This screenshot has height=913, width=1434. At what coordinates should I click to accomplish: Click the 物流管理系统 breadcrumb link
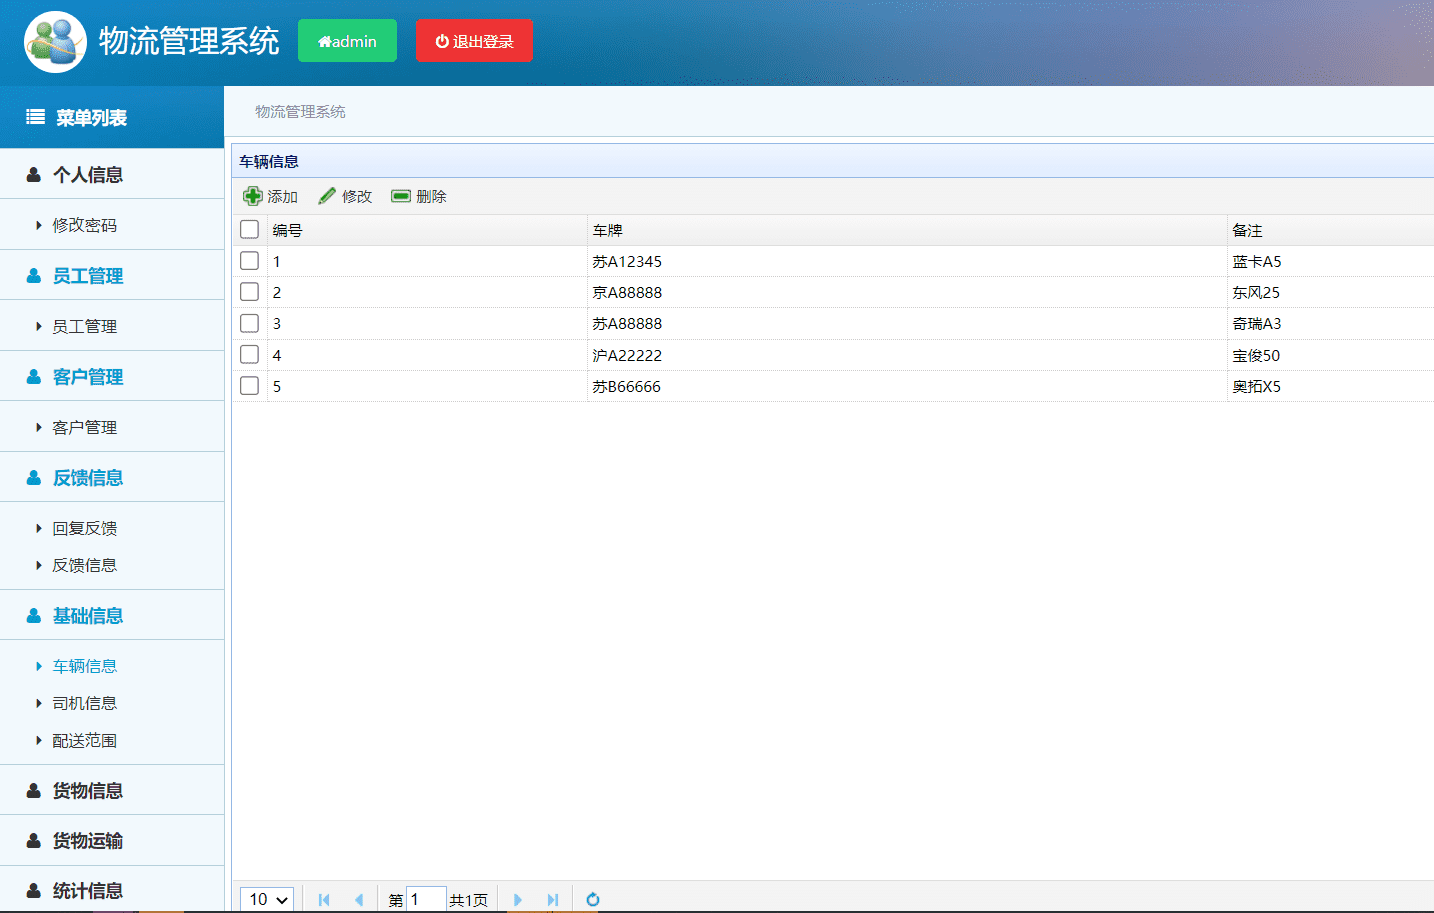pyautogui.click(x=300, y=112)
